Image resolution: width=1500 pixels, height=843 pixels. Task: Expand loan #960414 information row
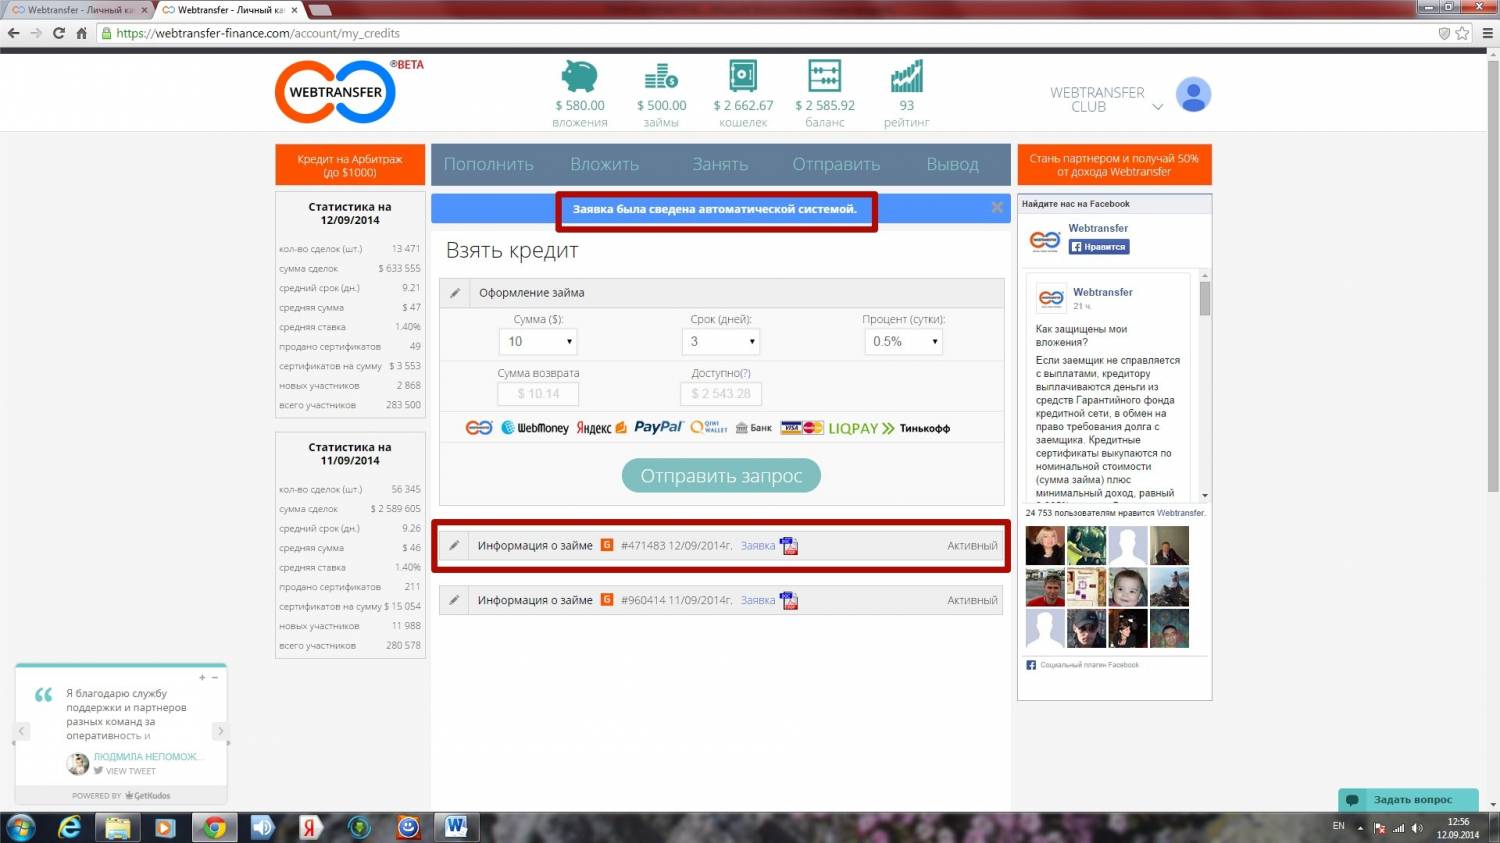tap(721, 600)
